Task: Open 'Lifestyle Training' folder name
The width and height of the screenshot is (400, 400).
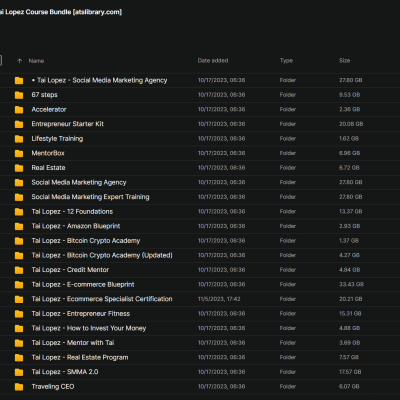Action: pos(57,139)
